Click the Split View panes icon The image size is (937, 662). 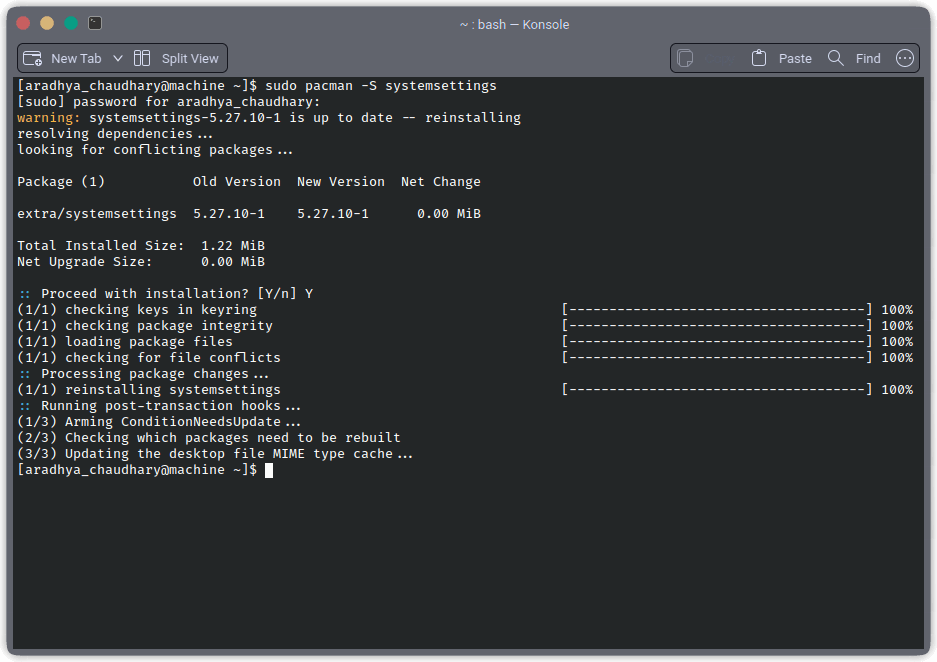coord(142,58)
